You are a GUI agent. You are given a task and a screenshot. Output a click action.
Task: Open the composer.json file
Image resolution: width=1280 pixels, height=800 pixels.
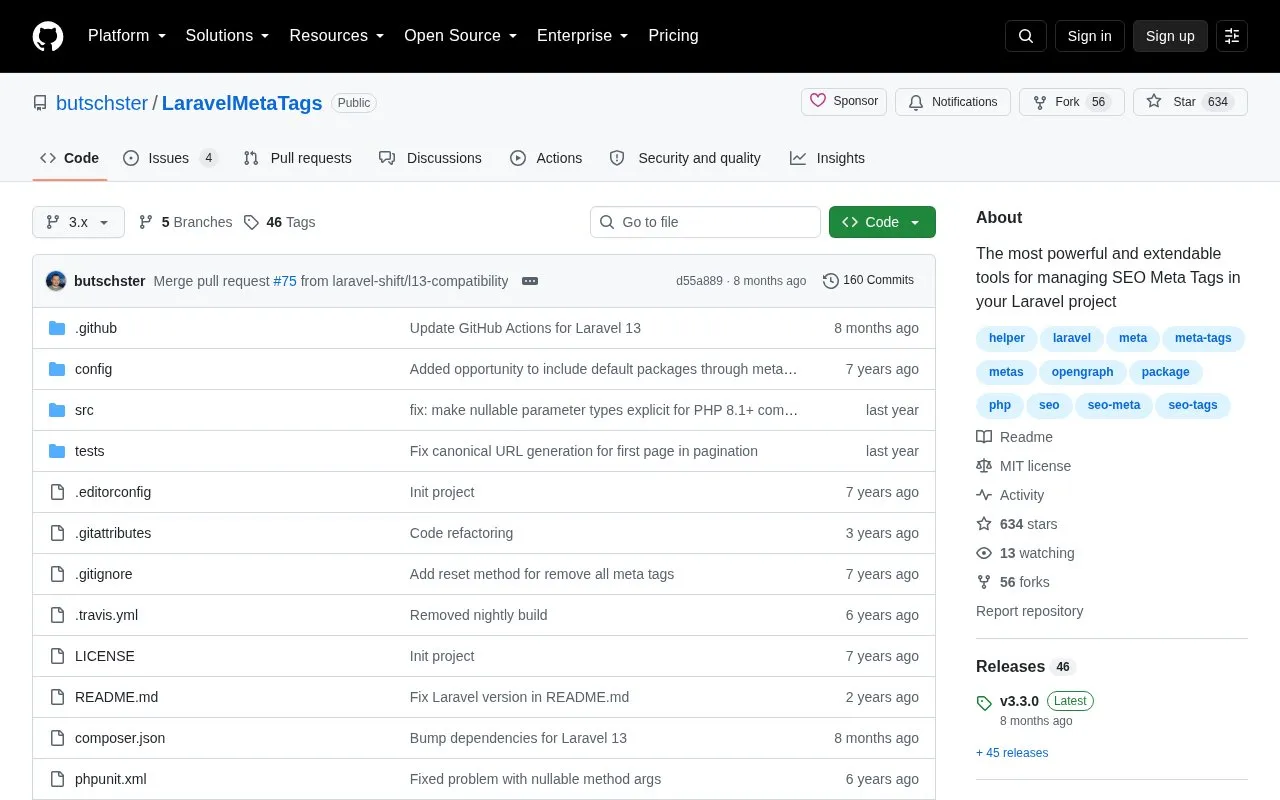coord(120,738)
